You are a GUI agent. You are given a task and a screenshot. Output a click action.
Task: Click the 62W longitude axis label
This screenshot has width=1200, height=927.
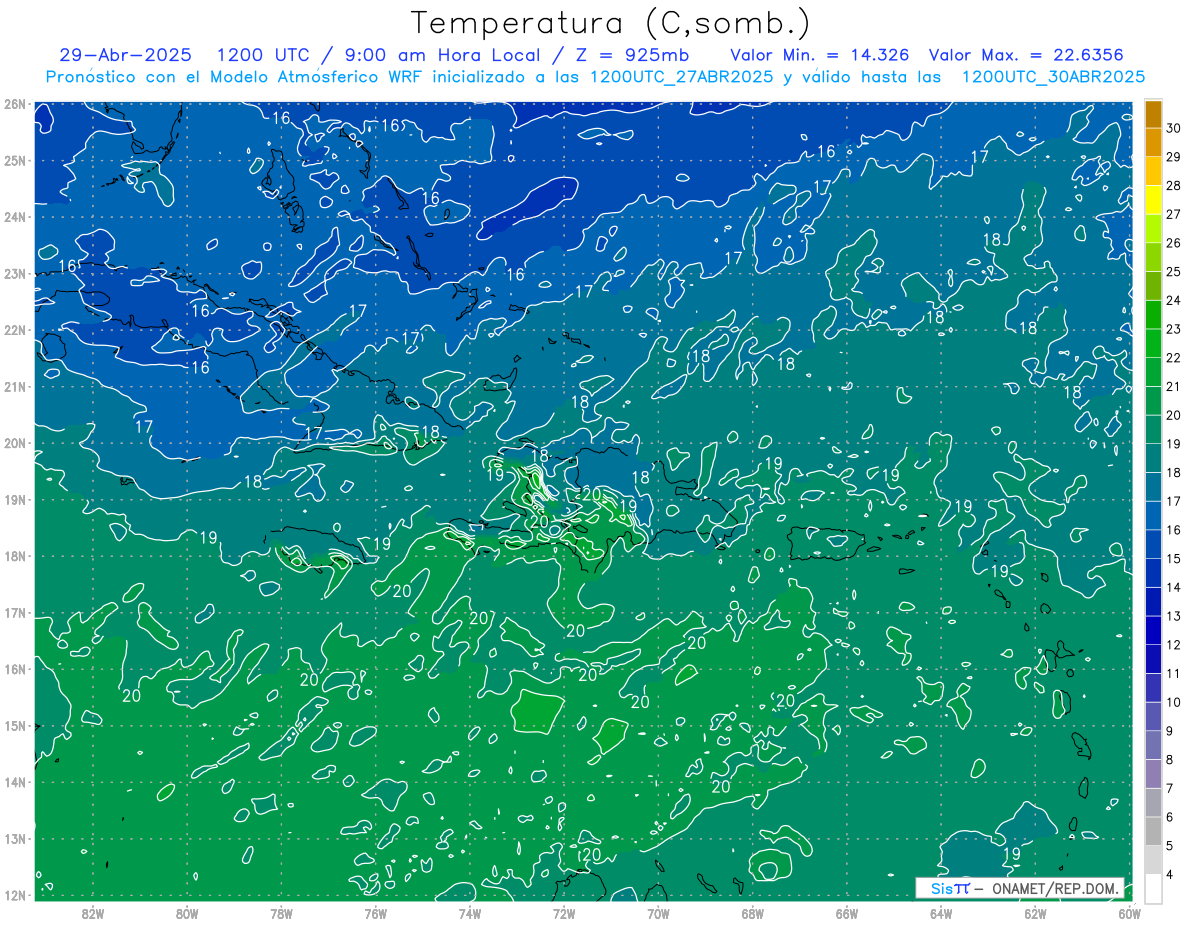(1035, 914)
